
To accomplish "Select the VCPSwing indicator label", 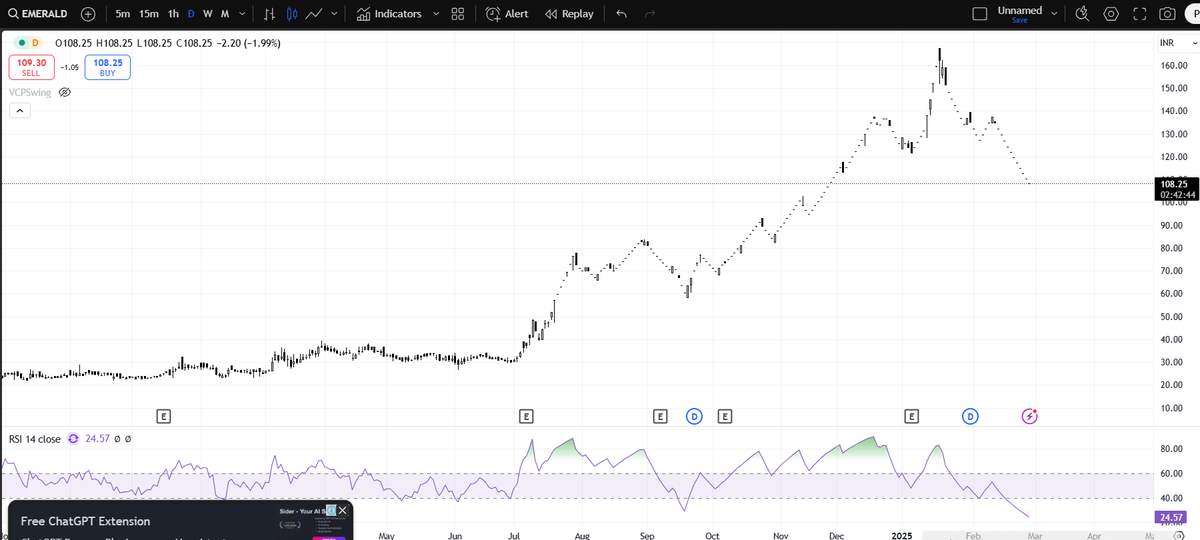I will tap(30, 92).
